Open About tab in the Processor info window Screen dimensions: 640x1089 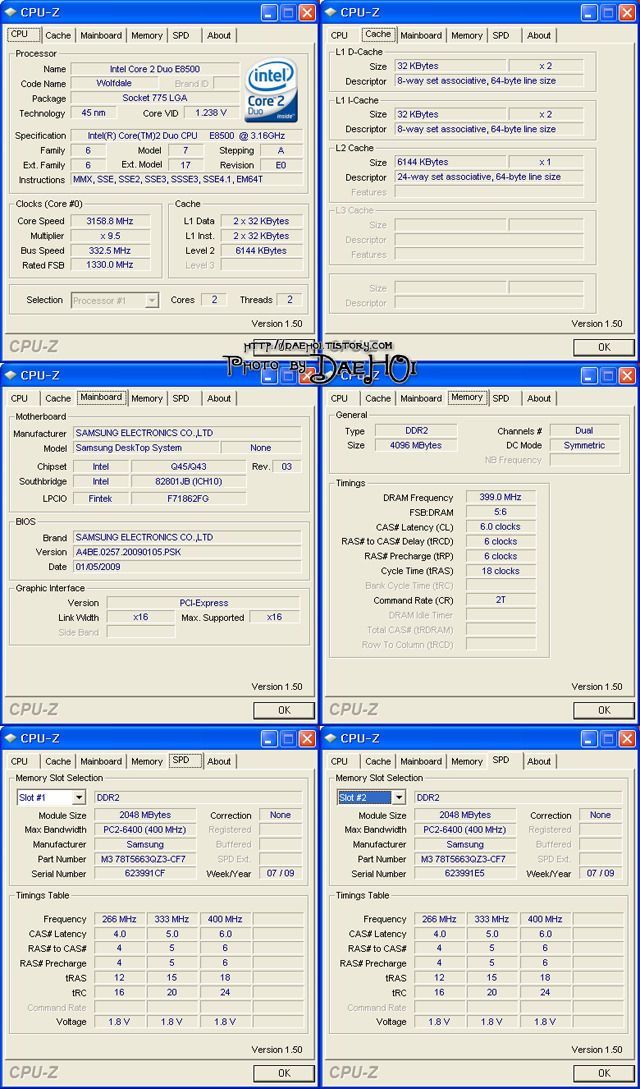tap(219, 35)
